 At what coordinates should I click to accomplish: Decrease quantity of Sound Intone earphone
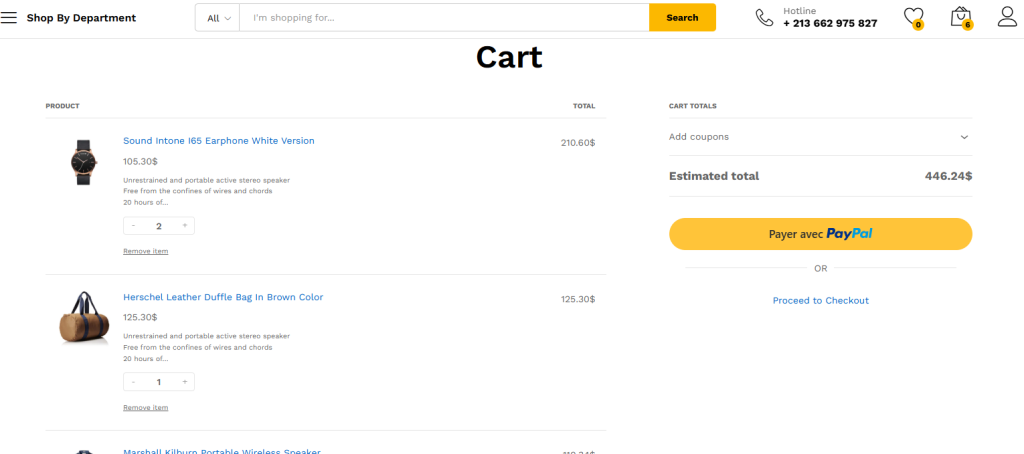click(x=133, y=226)
